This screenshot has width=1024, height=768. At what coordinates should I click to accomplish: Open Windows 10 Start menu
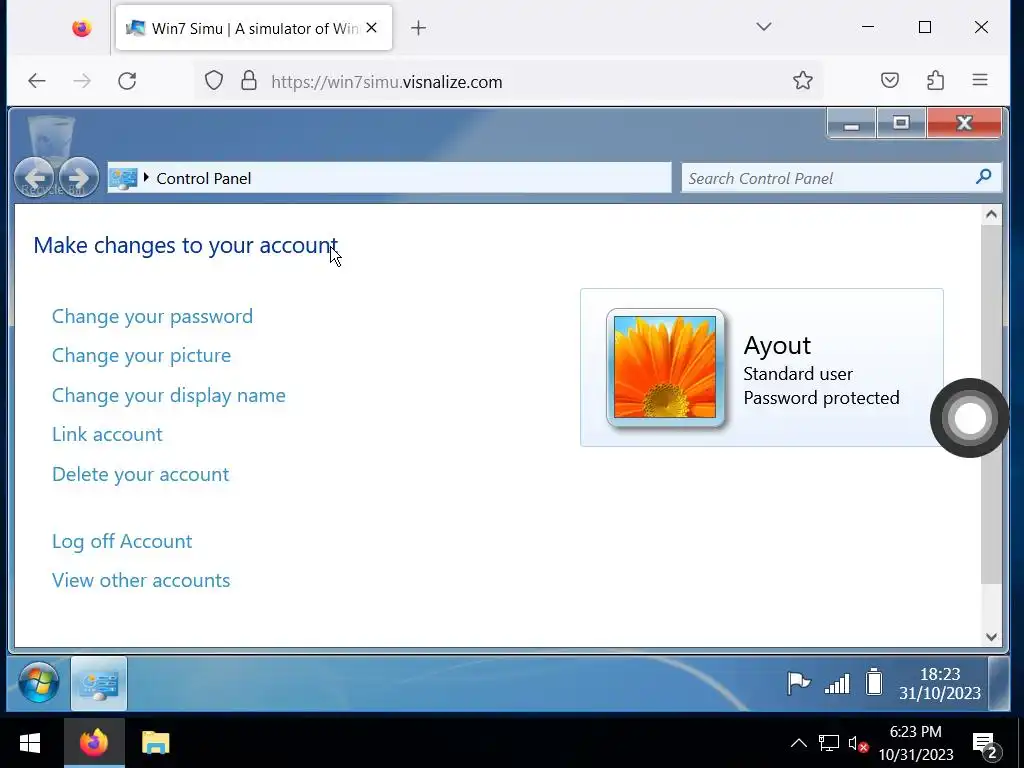click(30, 743)
